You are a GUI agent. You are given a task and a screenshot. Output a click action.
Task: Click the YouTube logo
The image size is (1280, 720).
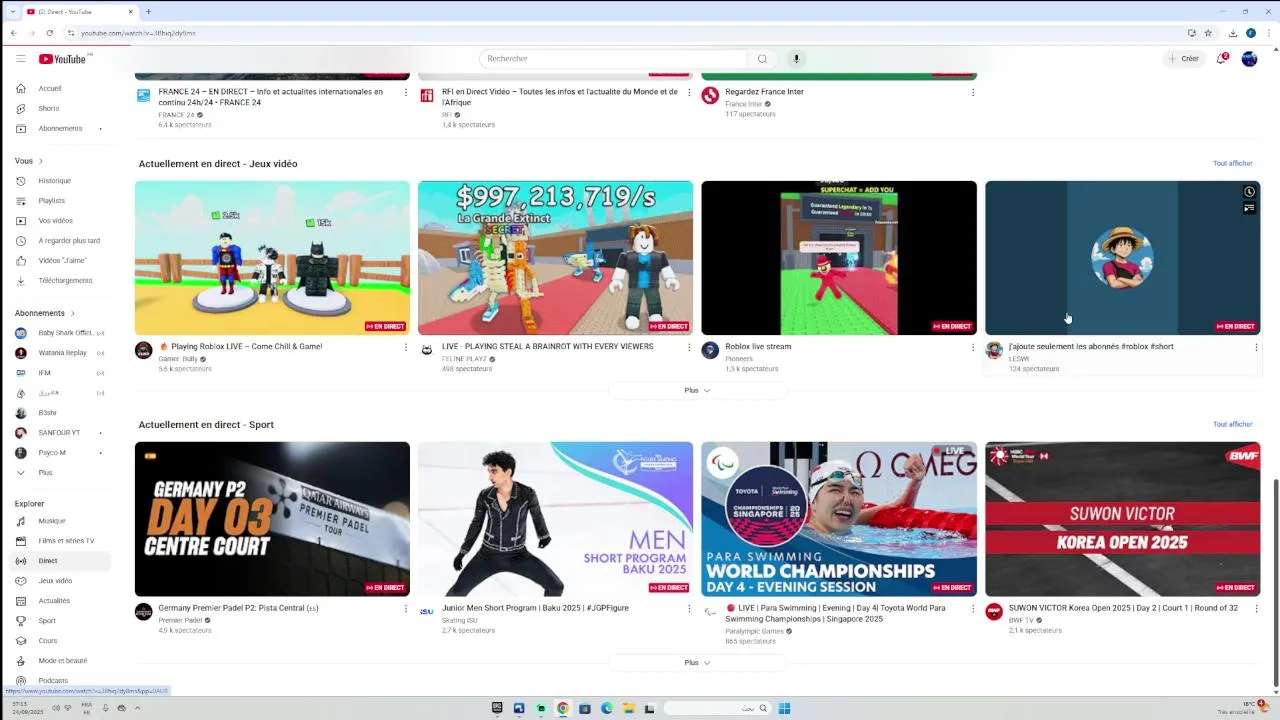pos(63,59)
